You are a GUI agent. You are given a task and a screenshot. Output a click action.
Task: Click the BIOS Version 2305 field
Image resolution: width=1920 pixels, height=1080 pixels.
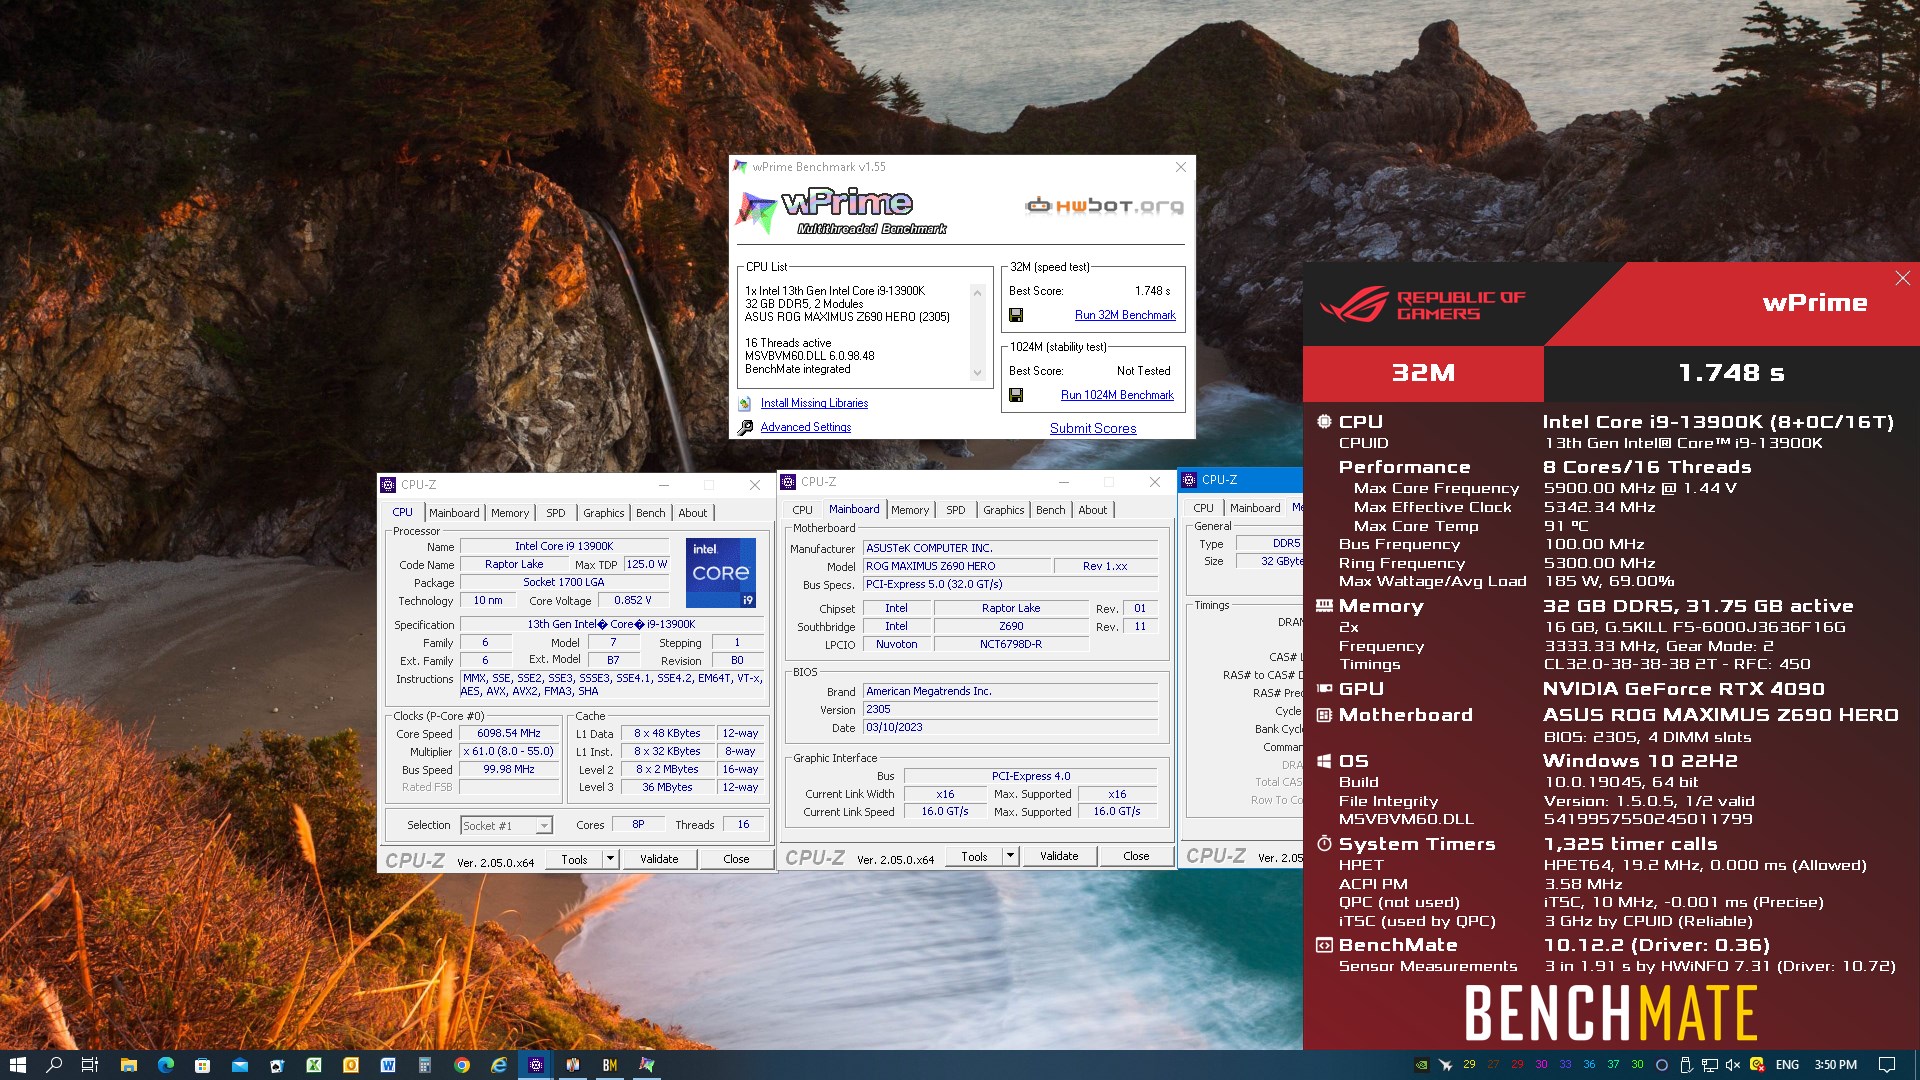(x=1011, y=709)
